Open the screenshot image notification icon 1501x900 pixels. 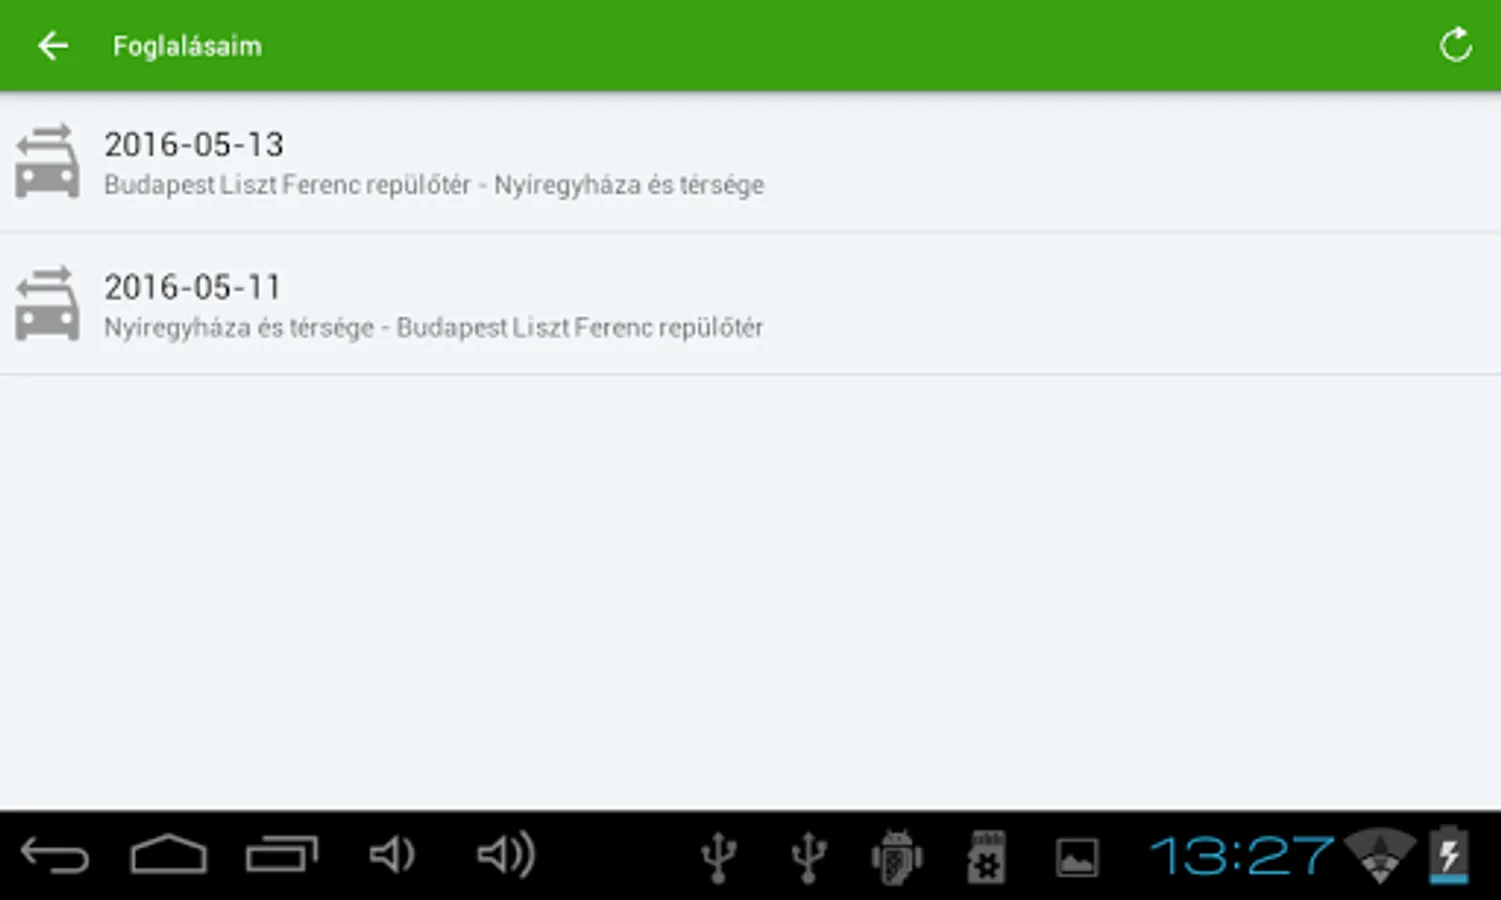coord(1077,858)
